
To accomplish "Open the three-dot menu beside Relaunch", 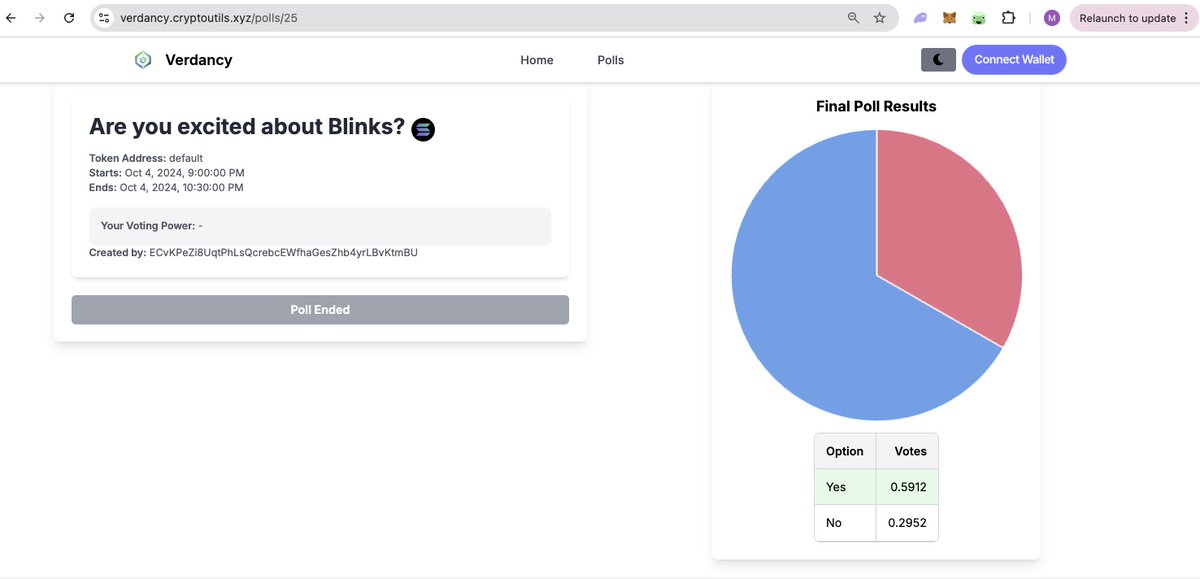I will (x=1189, y=18).
